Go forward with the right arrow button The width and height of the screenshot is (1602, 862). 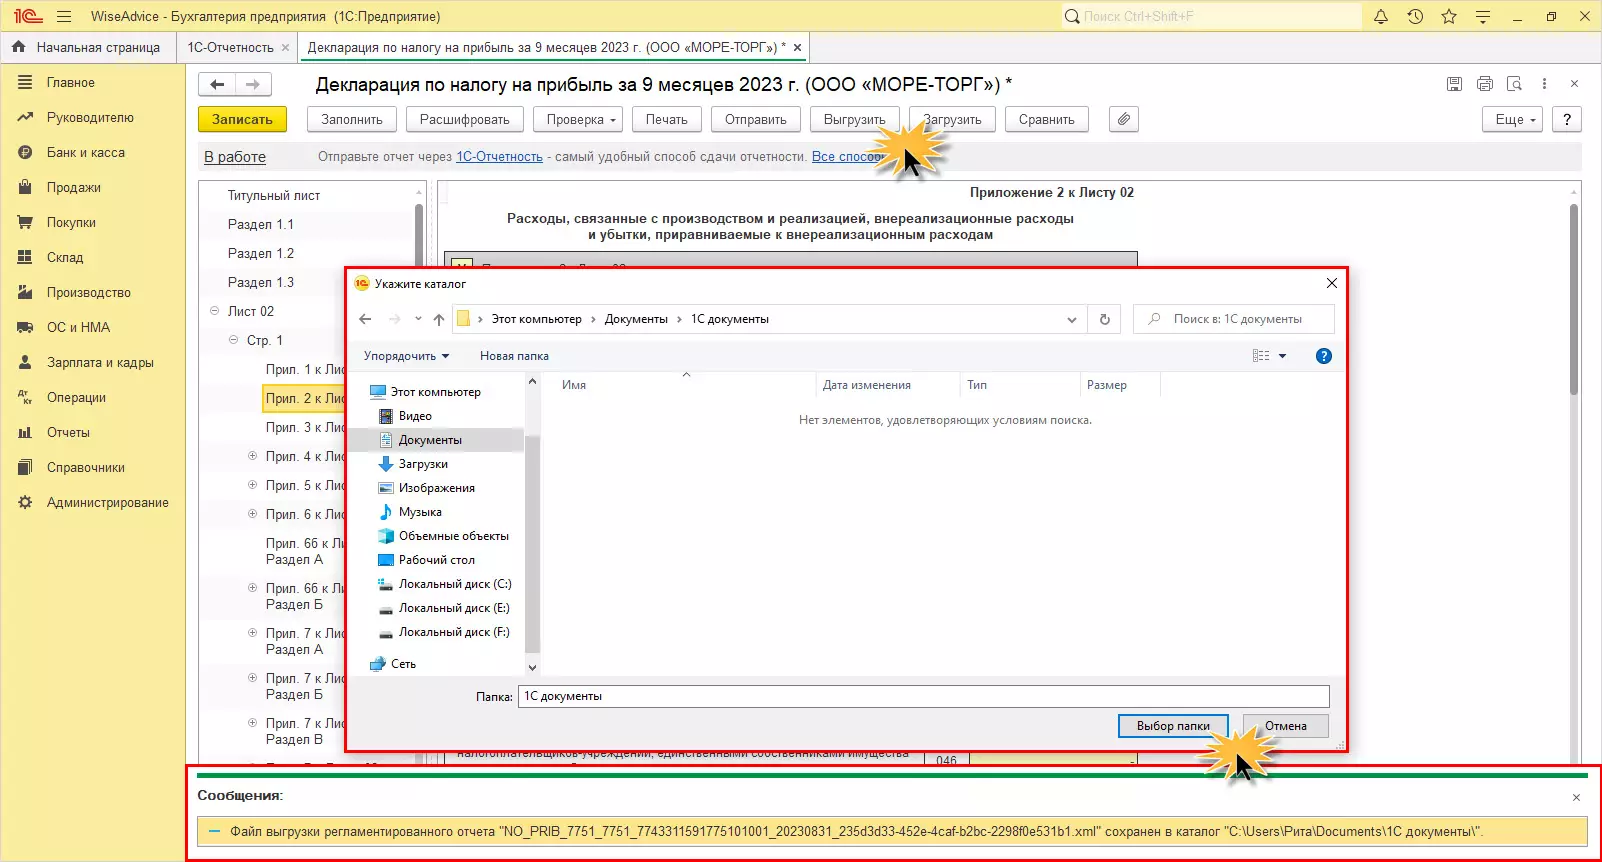point(253,85)
